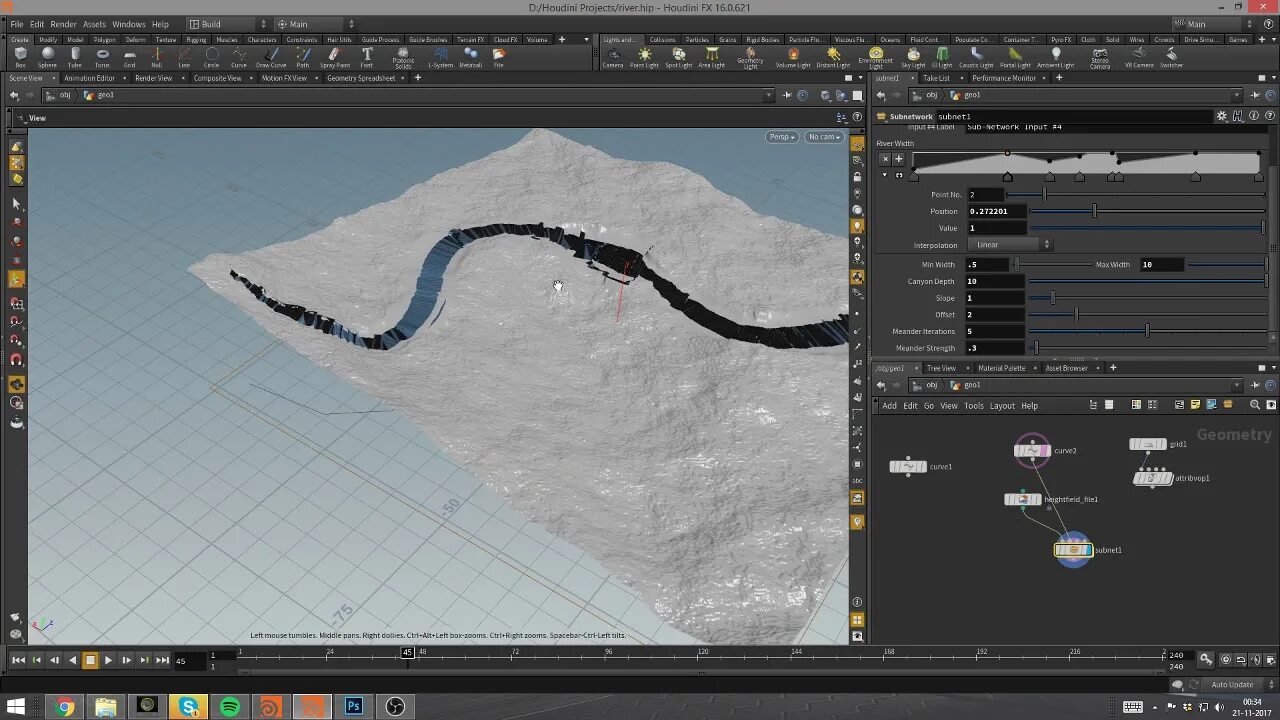
Task: Open the File menu
Action: tap(16, 24)
